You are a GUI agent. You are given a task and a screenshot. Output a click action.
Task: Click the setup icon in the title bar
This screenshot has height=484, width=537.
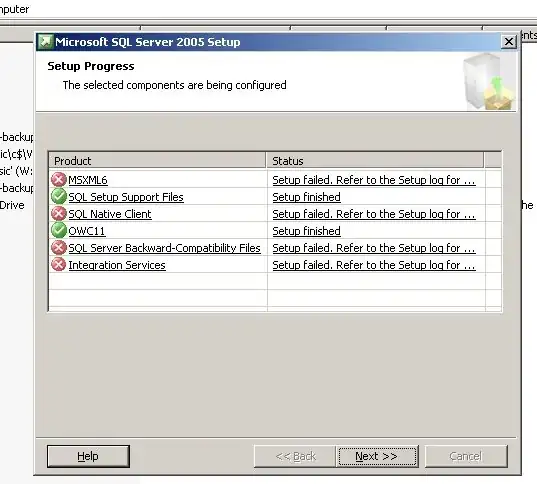(45, 42)
